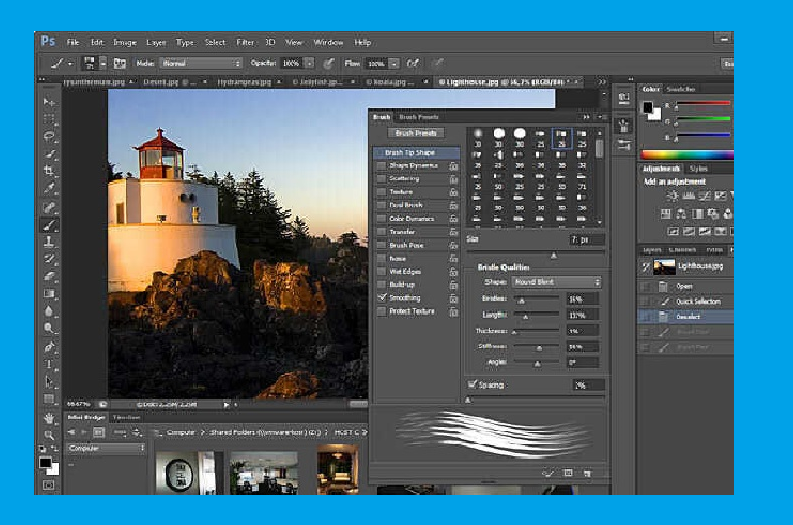Select the Crop tool
The height and width of the screenshot is (525, 793).
[49, 171]
